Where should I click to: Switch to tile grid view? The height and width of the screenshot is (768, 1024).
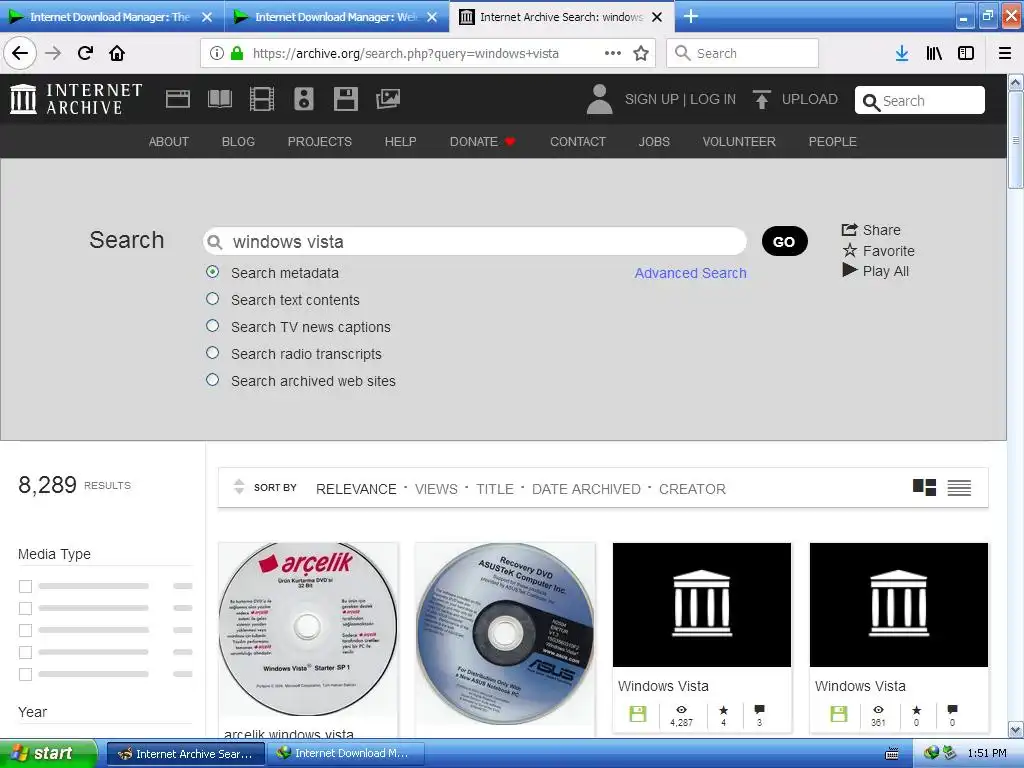(924, 487)
